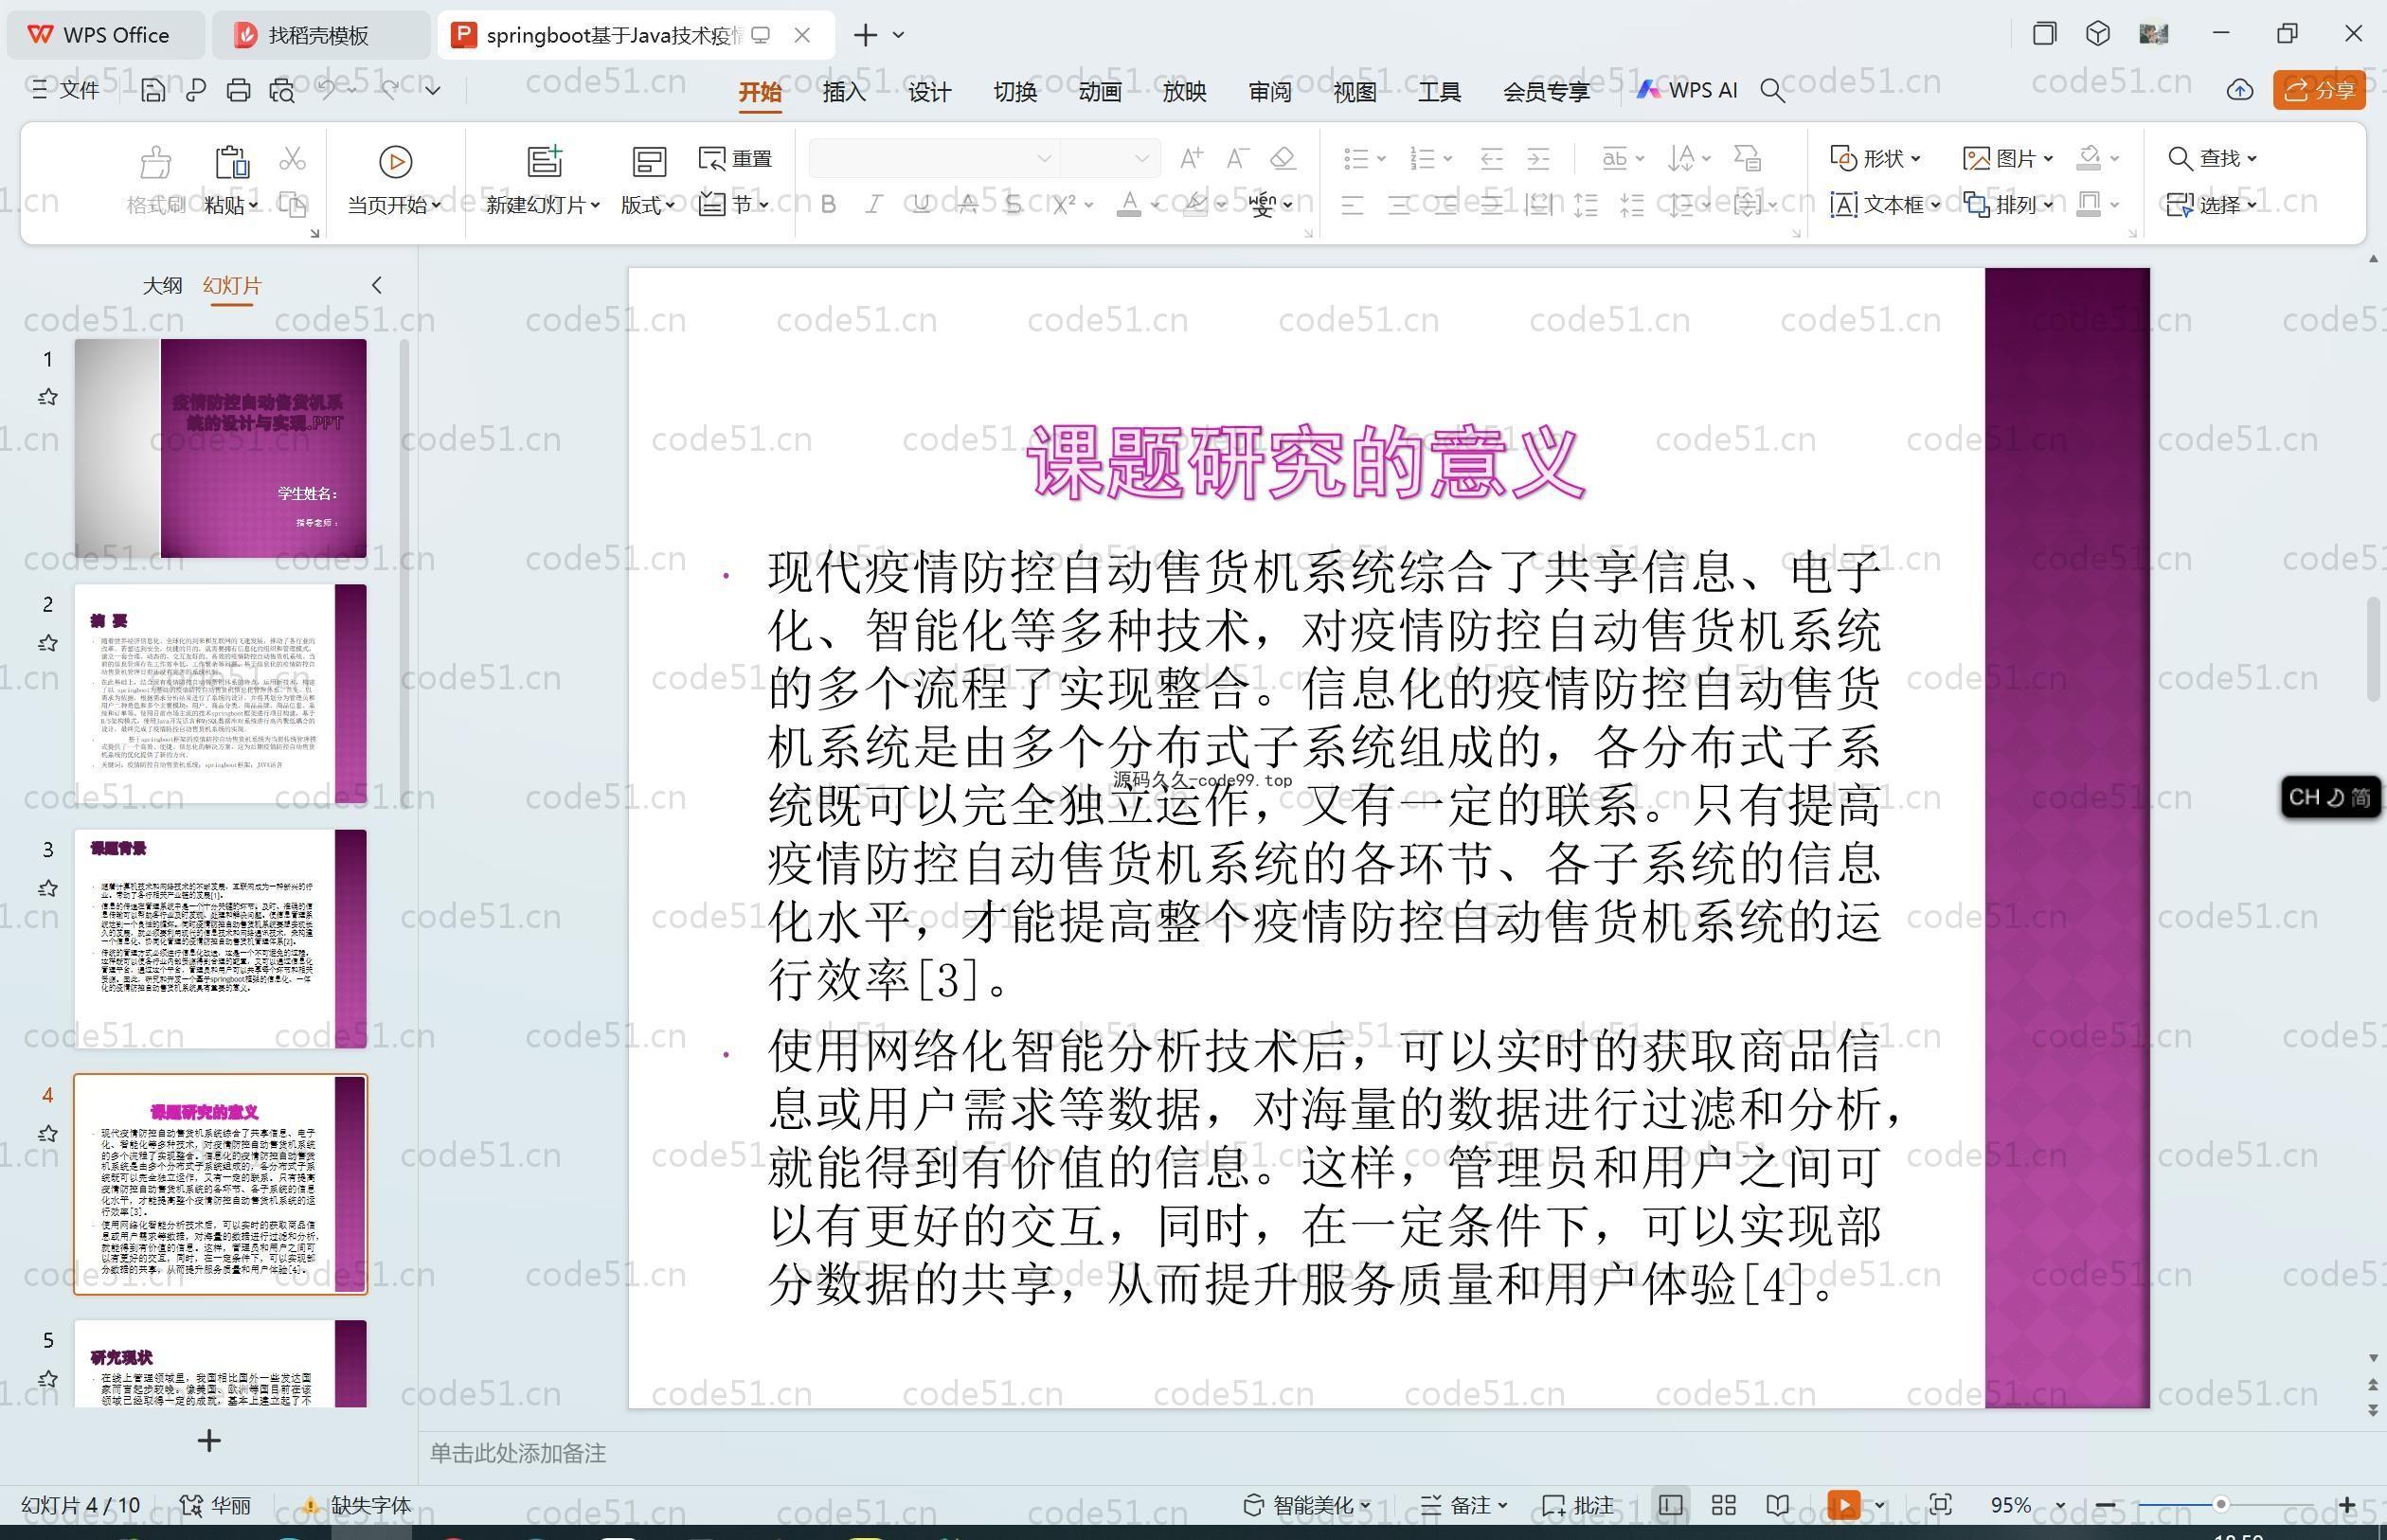The height and width of the screenshot is (1540, 2387).
Task: Click the Comments (批注) button
Action: (x=1578, y=1505)
